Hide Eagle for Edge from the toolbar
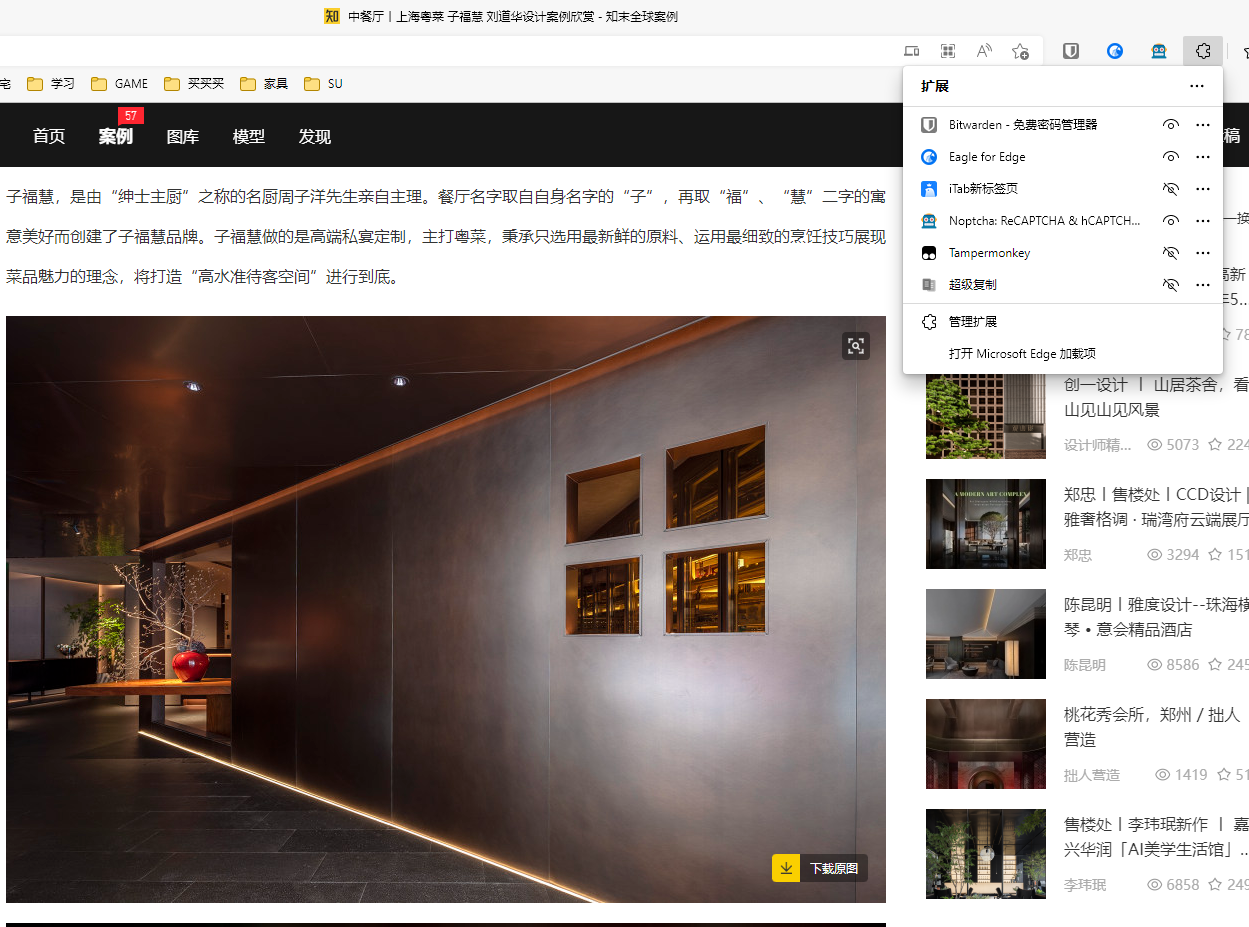The height and width of the screenshot is (927, 1249). point(1171,157)
